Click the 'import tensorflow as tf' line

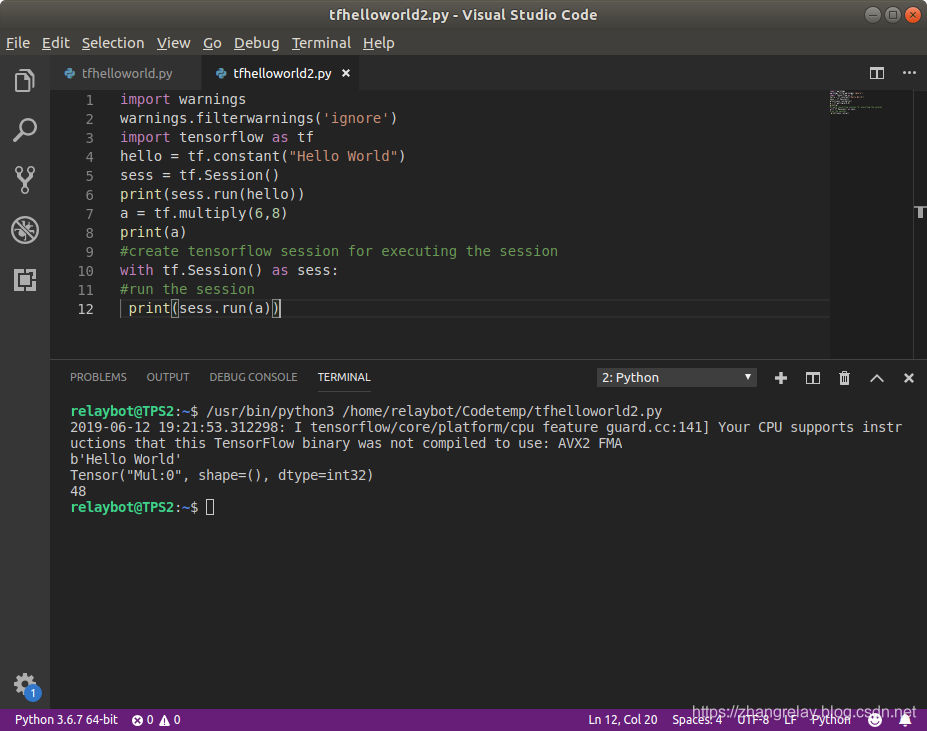coord(216,137)
